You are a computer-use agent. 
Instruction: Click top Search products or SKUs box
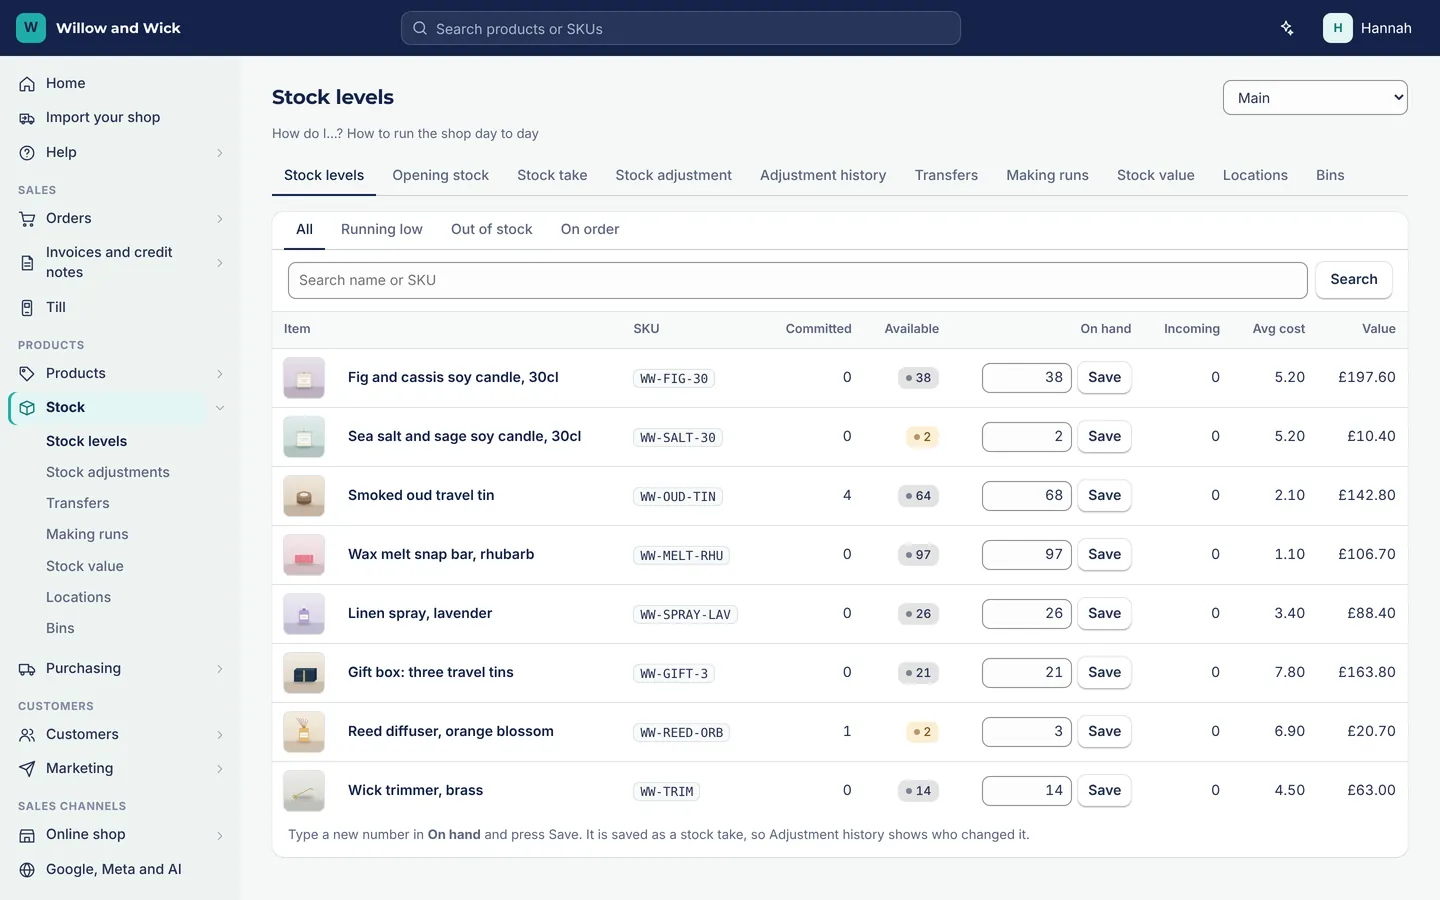point(681,28)
